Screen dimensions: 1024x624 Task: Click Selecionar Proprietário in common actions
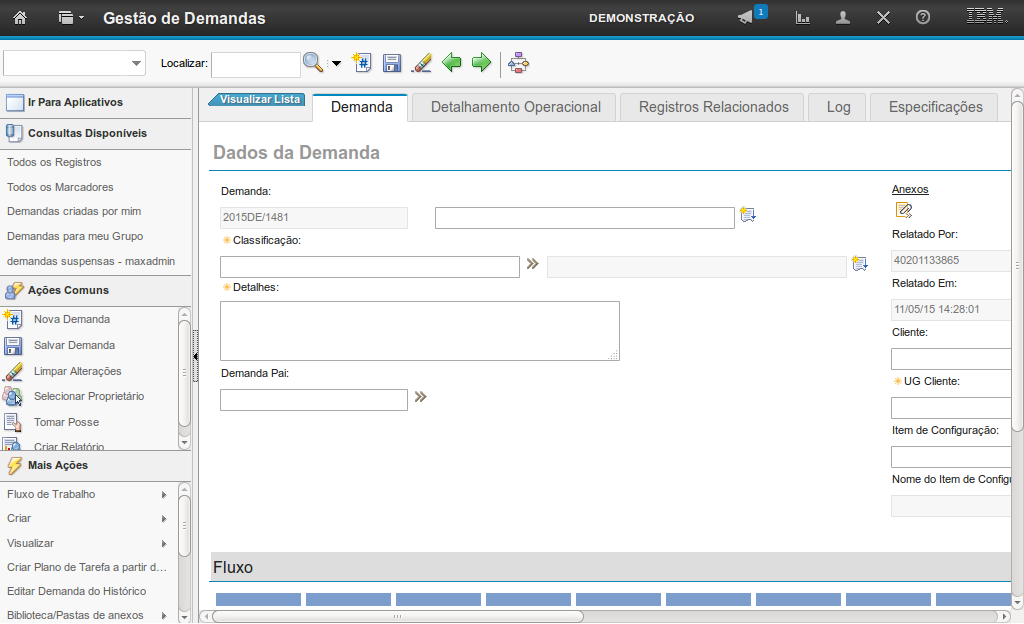point(89,396)
